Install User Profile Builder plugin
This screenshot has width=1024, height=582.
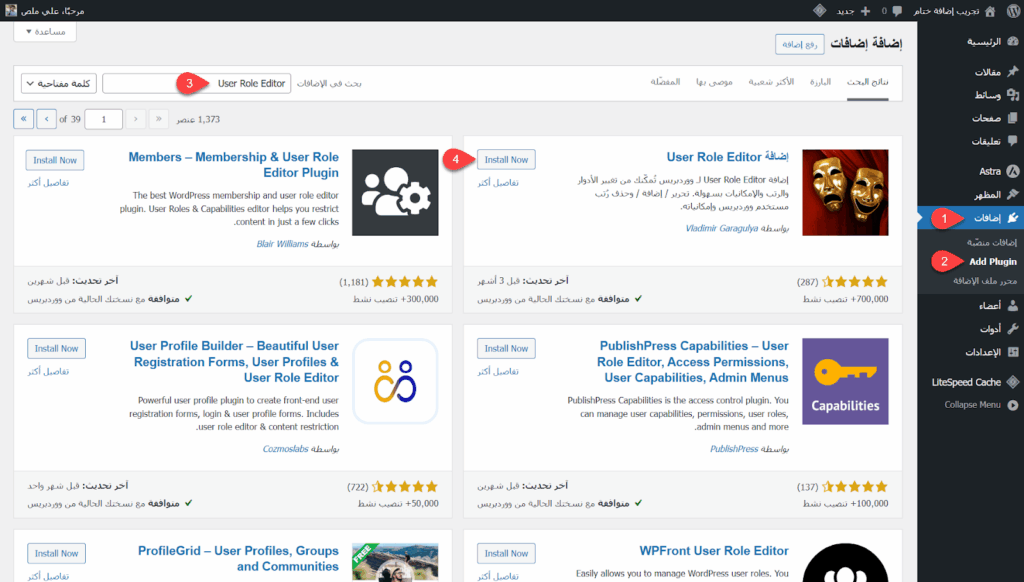(56, 348)
